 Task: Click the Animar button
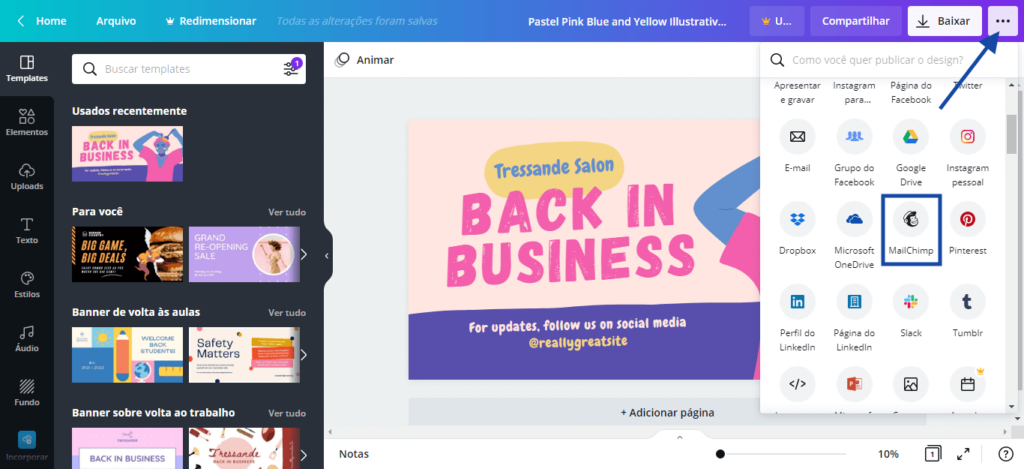coord(365,60)
